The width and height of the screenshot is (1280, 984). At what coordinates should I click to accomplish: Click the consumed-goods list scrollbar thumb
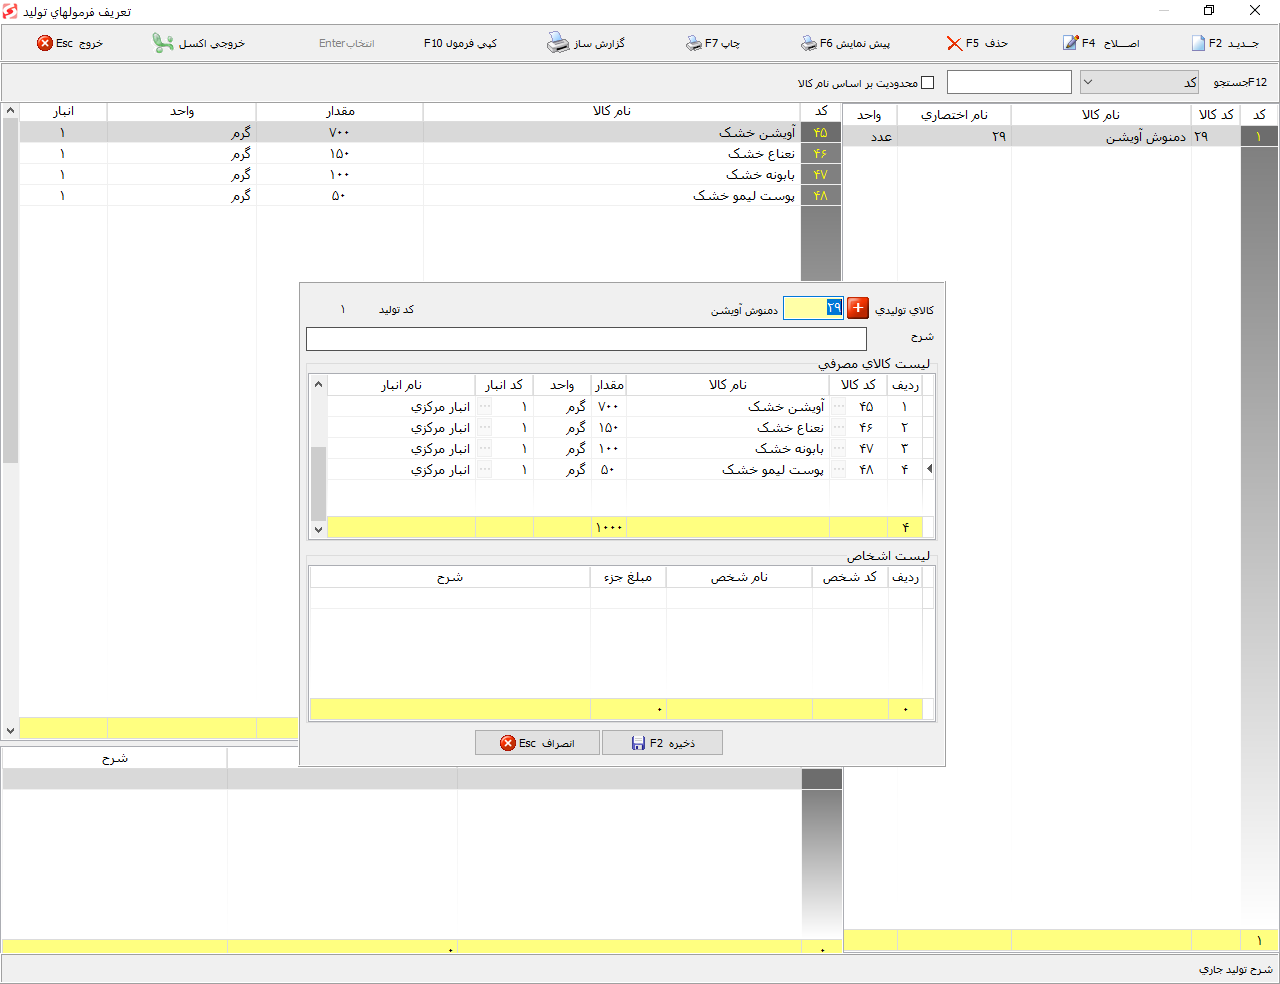click(x=319, y=483)
